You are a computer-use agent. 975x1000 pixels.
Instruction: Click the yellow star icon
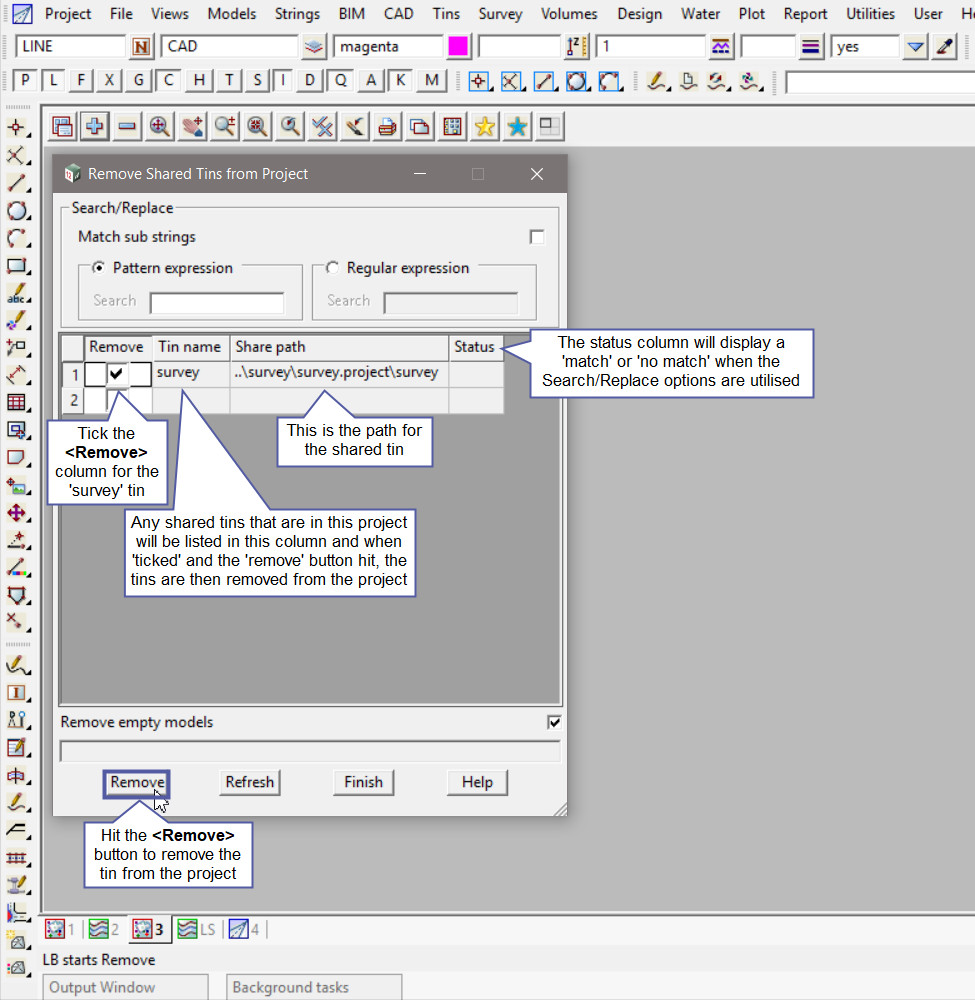pos(485,126)
